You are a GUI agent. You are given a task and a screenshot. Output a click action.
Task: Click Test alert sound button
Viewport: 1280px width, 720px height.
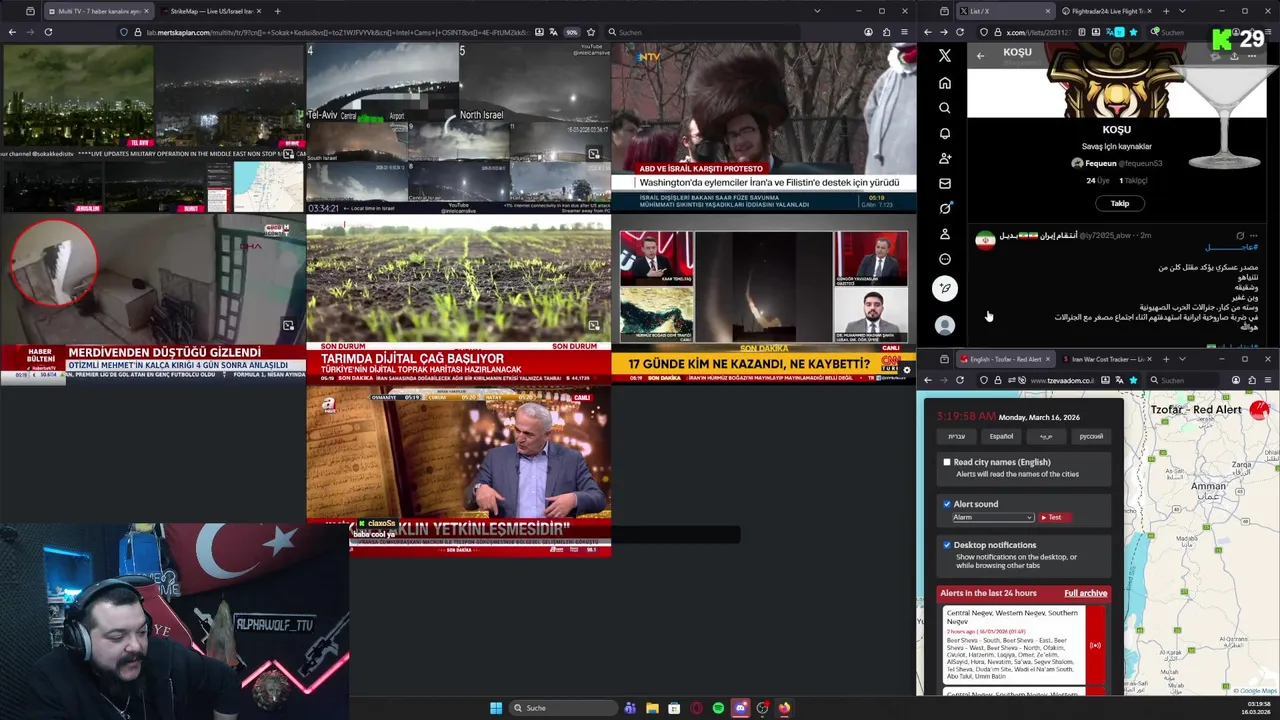click(x=1054, y=517)
